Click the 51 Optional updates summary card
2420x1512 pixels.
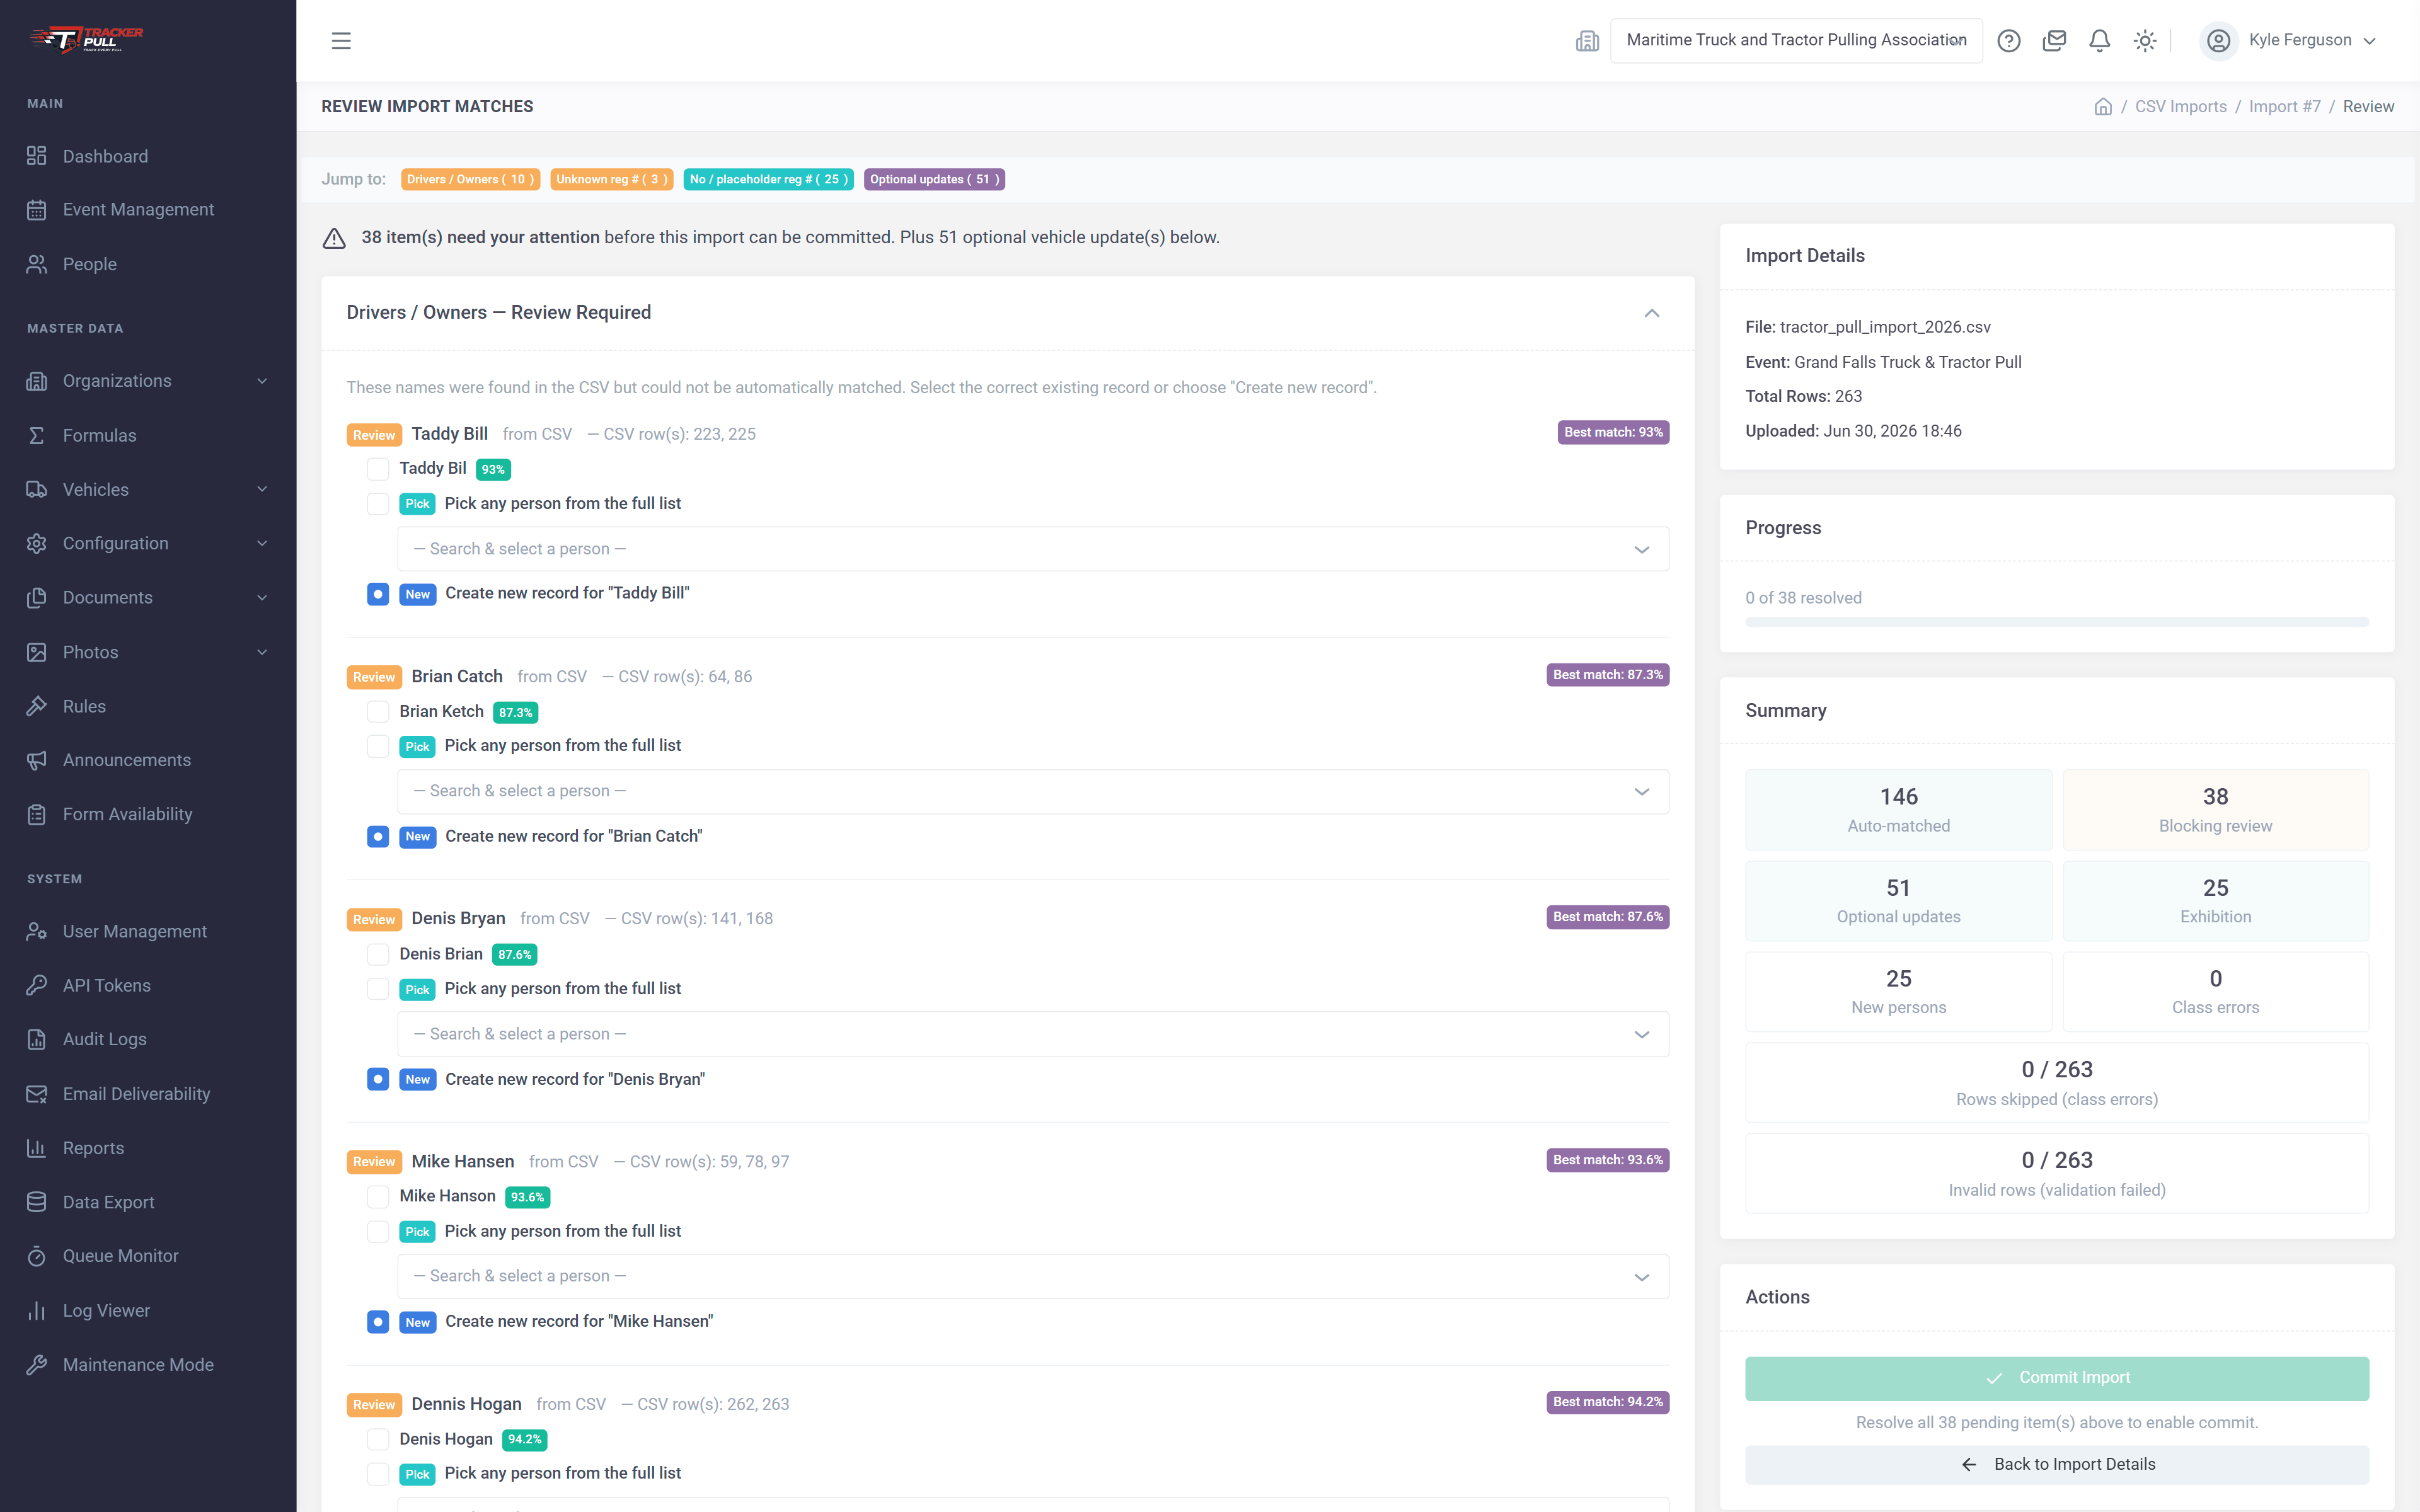coord(1898,901)
